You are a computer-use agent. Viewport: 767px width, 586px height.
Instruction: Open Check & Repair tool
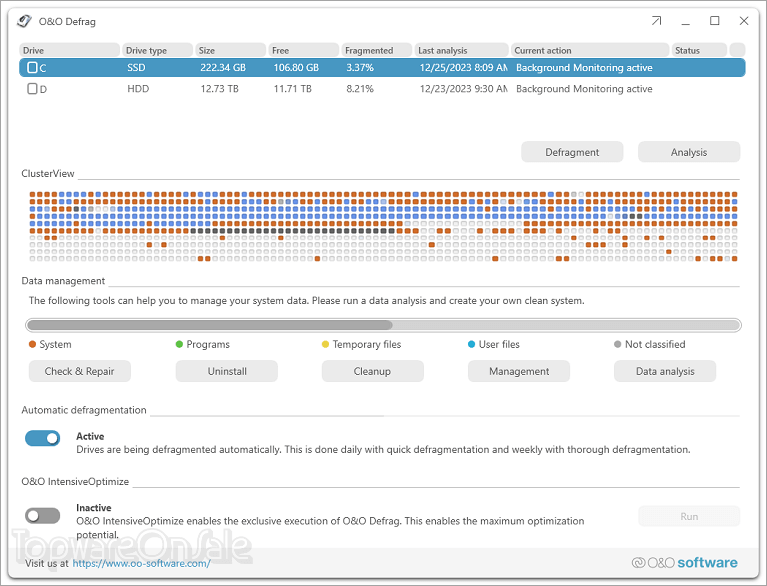point(80,371)
